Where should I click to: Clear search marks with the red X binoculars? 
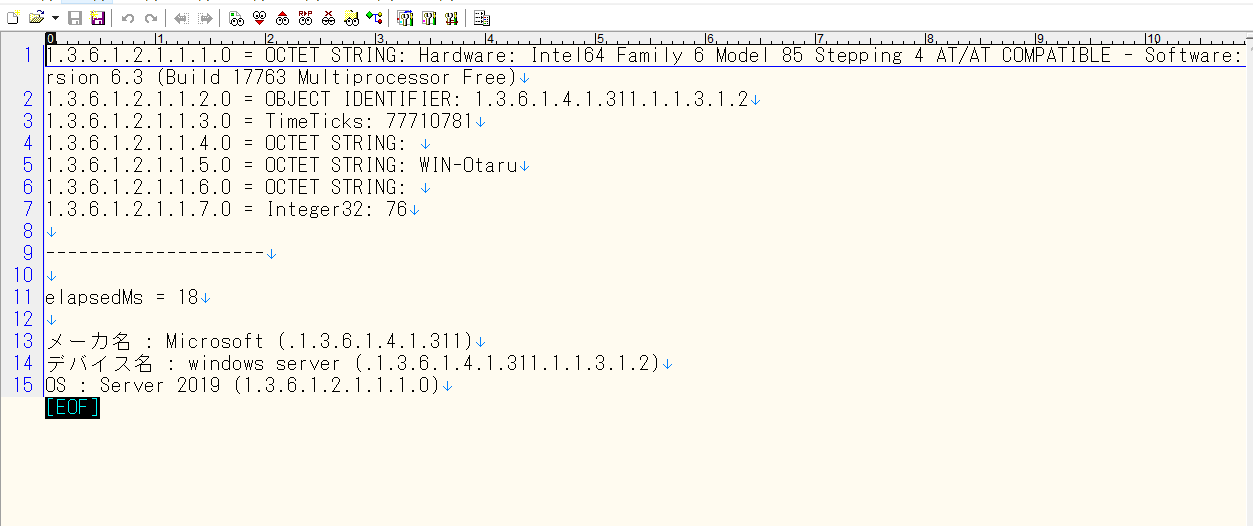point(328,18)
